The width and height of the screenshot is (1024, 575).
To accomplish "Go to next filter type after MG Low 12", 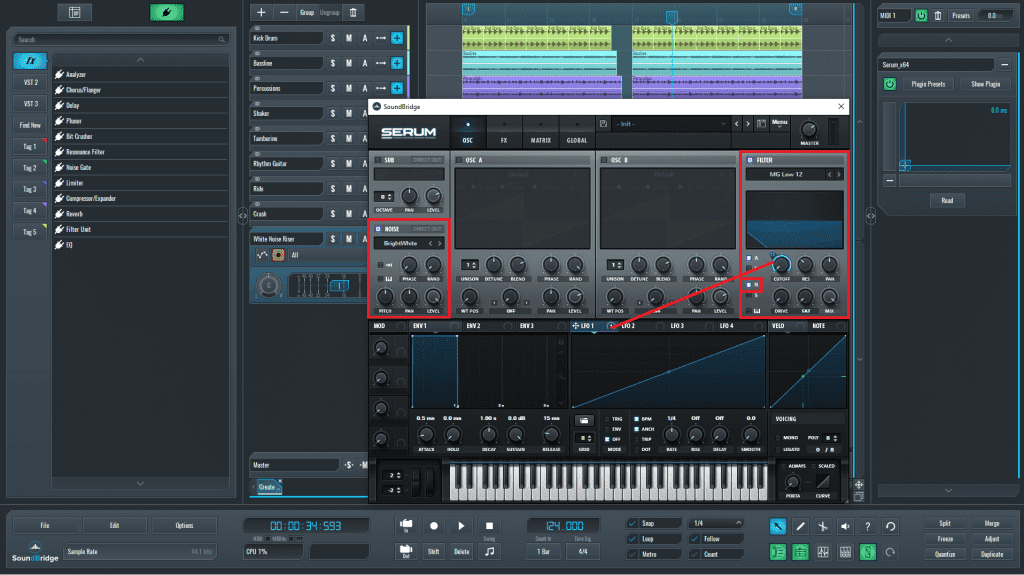I will pos(839,174).
